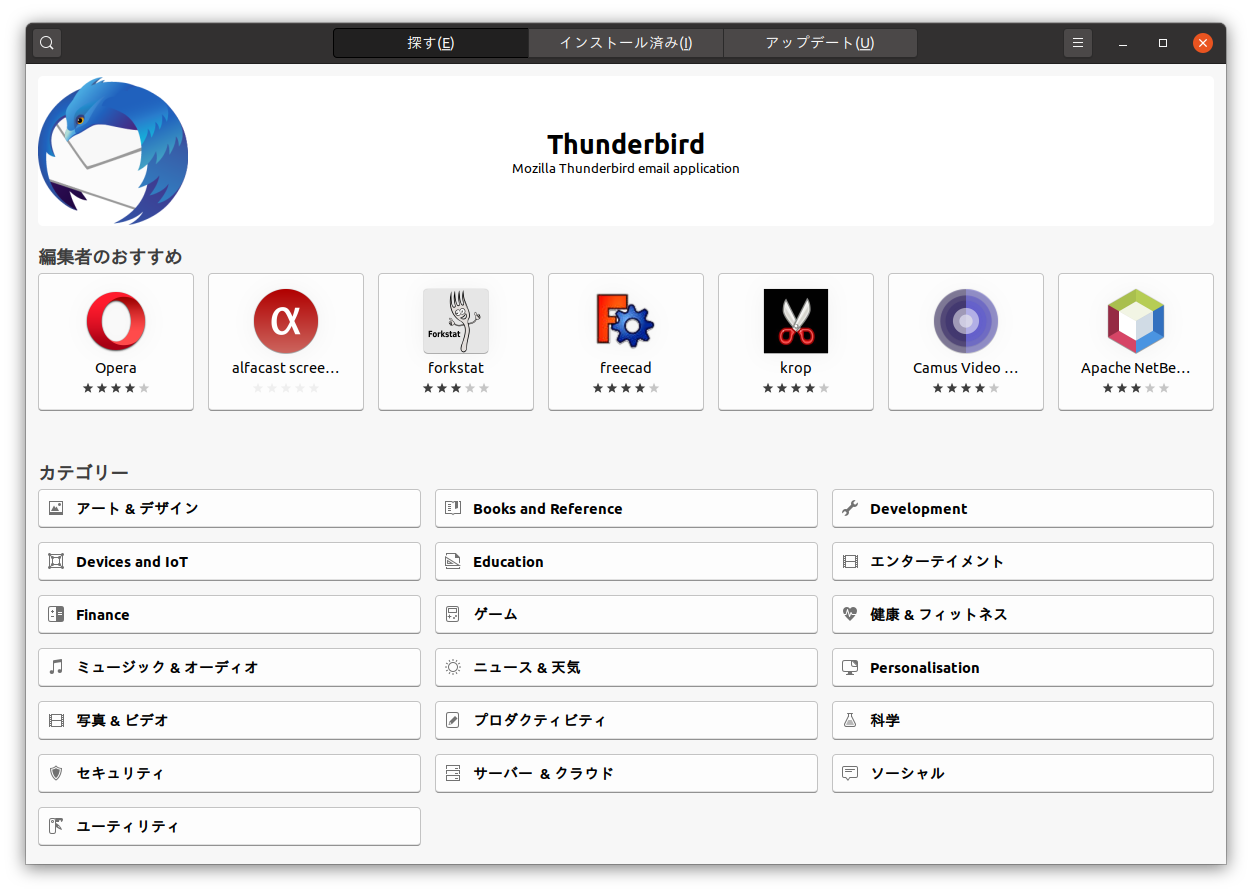The height and width of the screenshot is (893, 1252).
Task: Click the Opera star rating
Action: click(x=116, y=388)
